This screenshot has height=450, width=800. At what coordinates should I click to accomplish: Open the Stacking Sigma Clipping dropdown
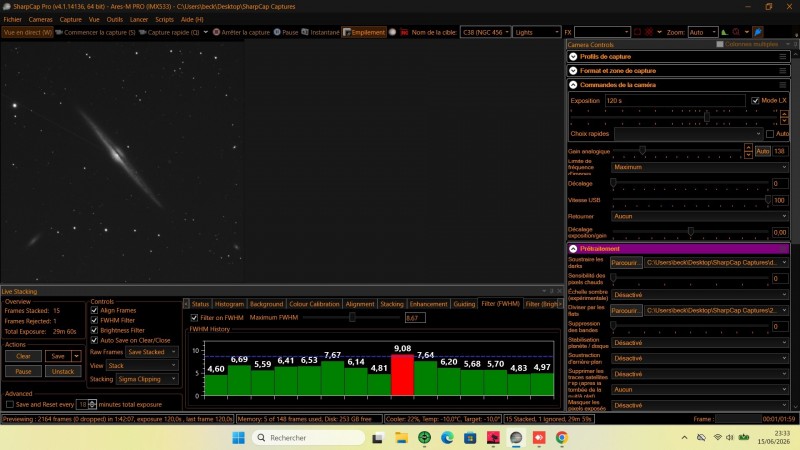tap(147, 379)
